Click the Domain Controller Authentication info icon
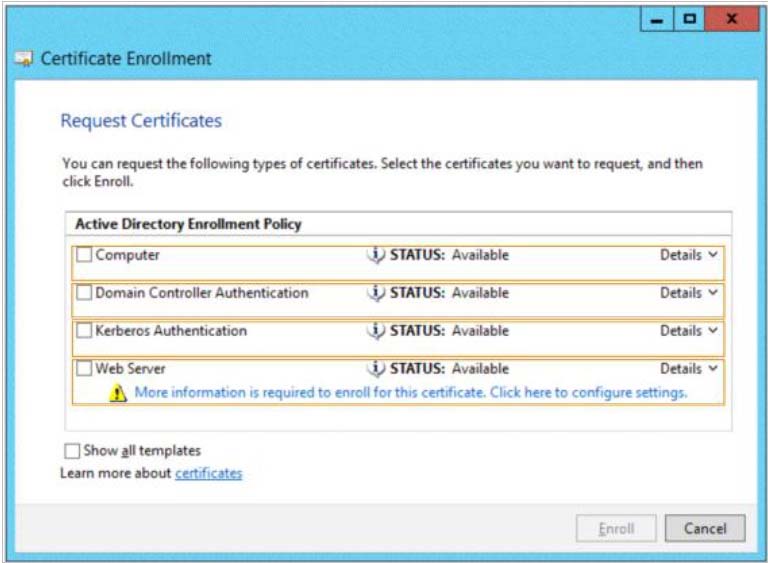The height and width of the screenshot is (563, 768). click(376, 293)
